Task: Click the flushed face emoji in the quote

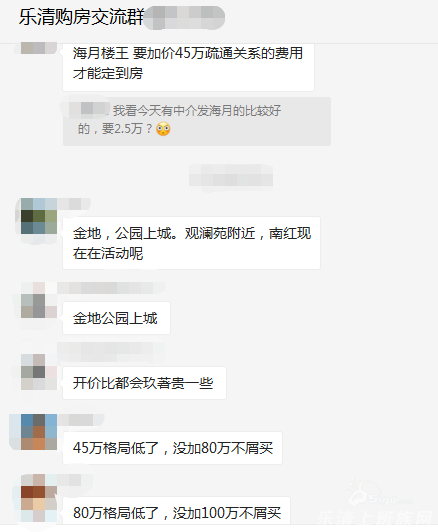Action: (163, 129)
